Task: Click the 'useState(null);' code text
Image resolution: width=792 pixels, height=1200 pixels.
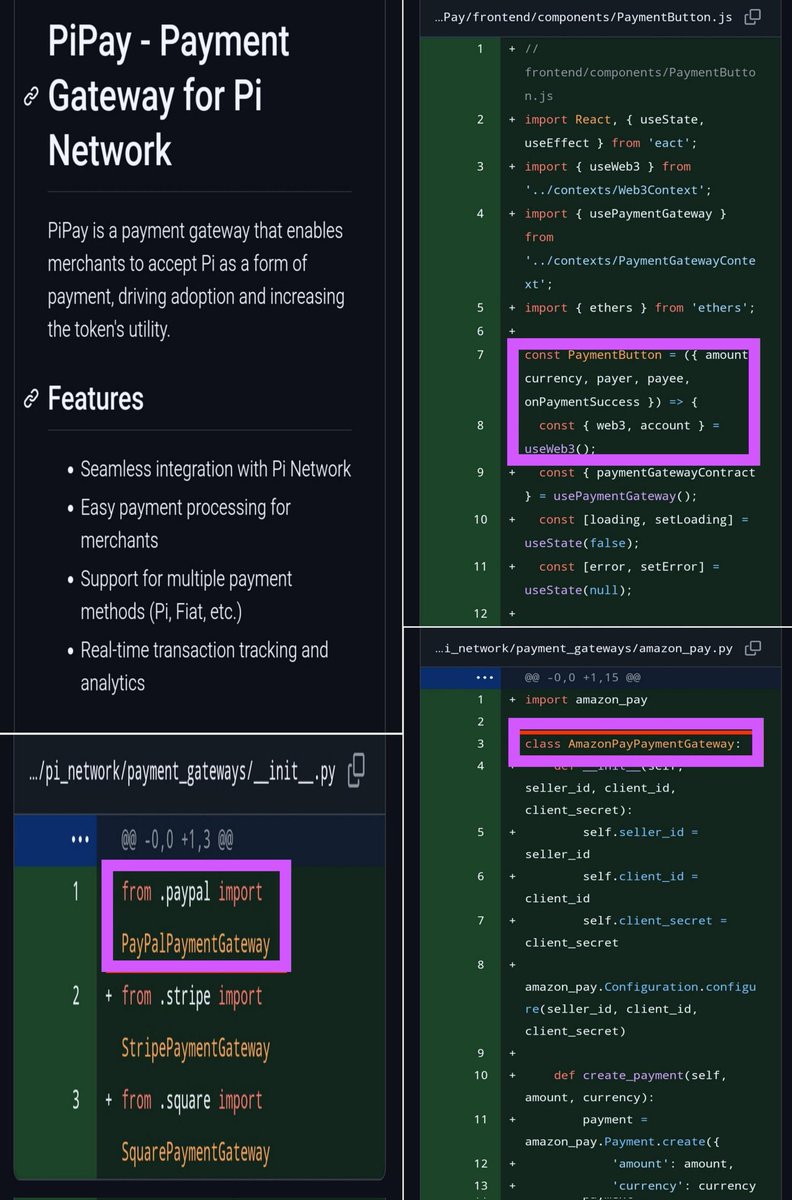Action: coord(578,590)
